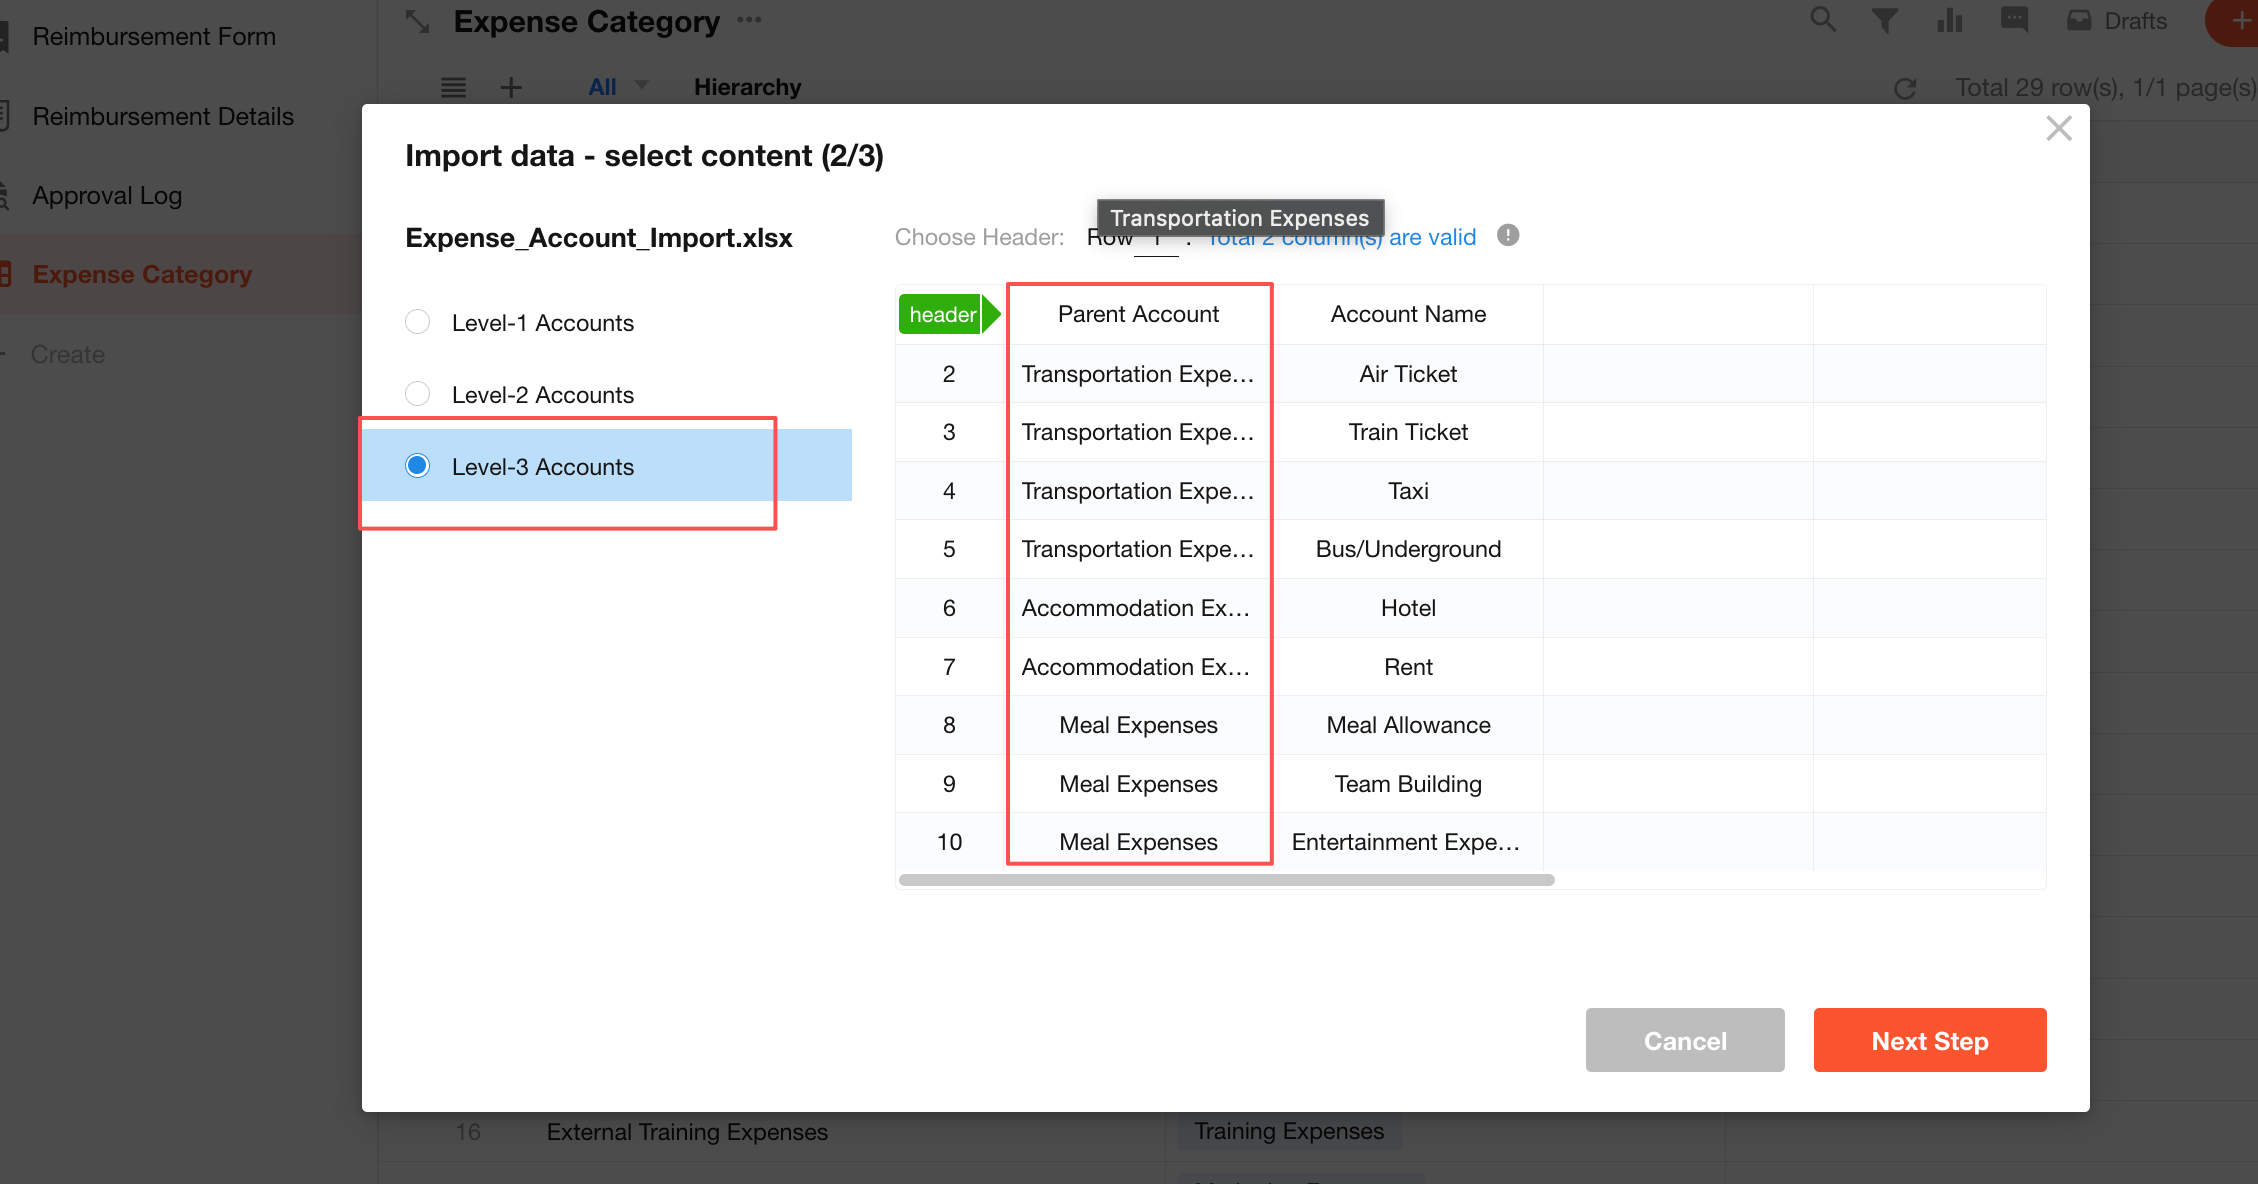This screenshot has height=1184, width=2258.
Task: Click Create in the sidebar
Action: point(67,354)
